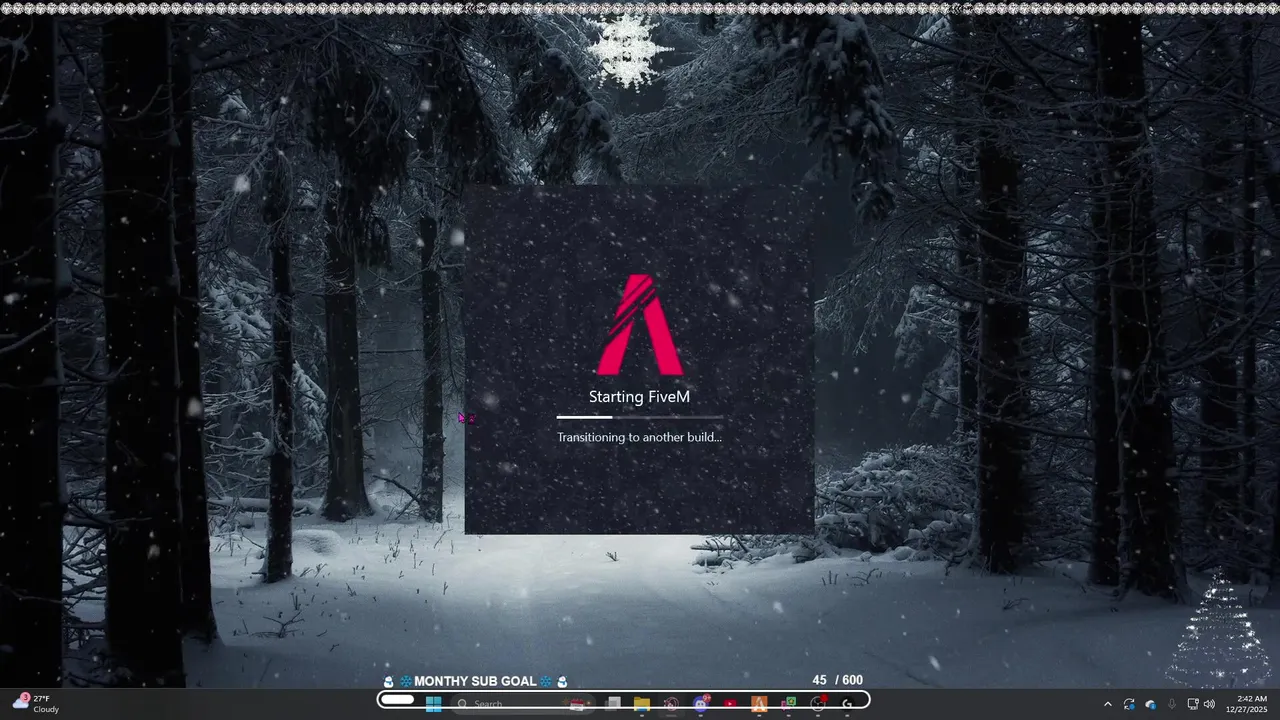1280x720 pixels.
Task: Open the volume speaker tray icon
Action: coord(1210,704)
